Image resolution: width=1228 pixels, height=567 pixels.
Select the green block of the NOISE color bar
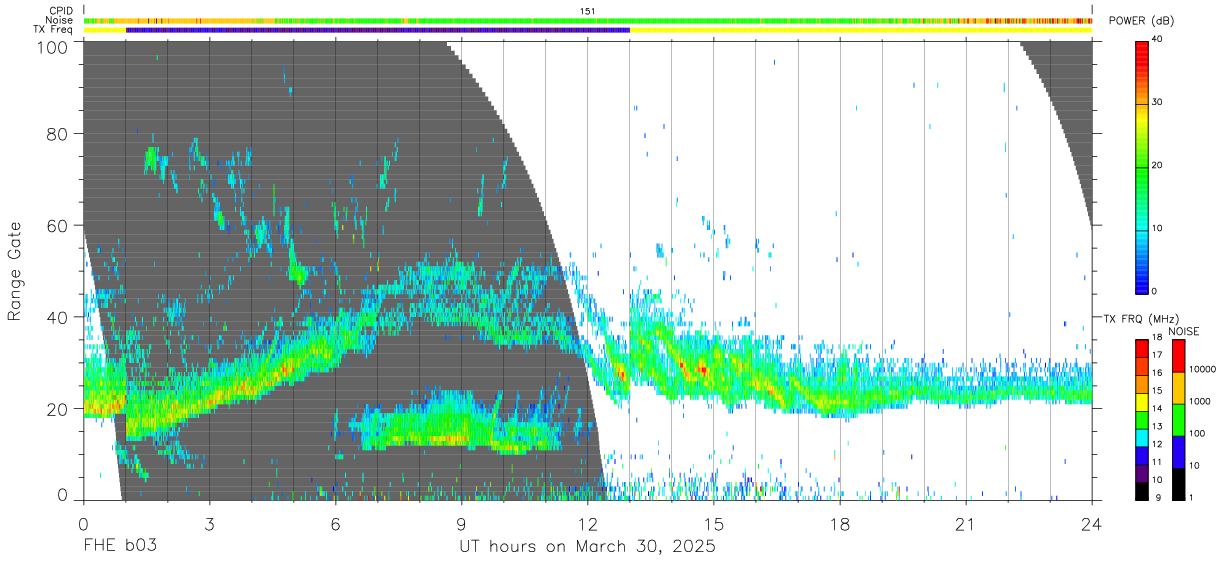pos(1179,420)
